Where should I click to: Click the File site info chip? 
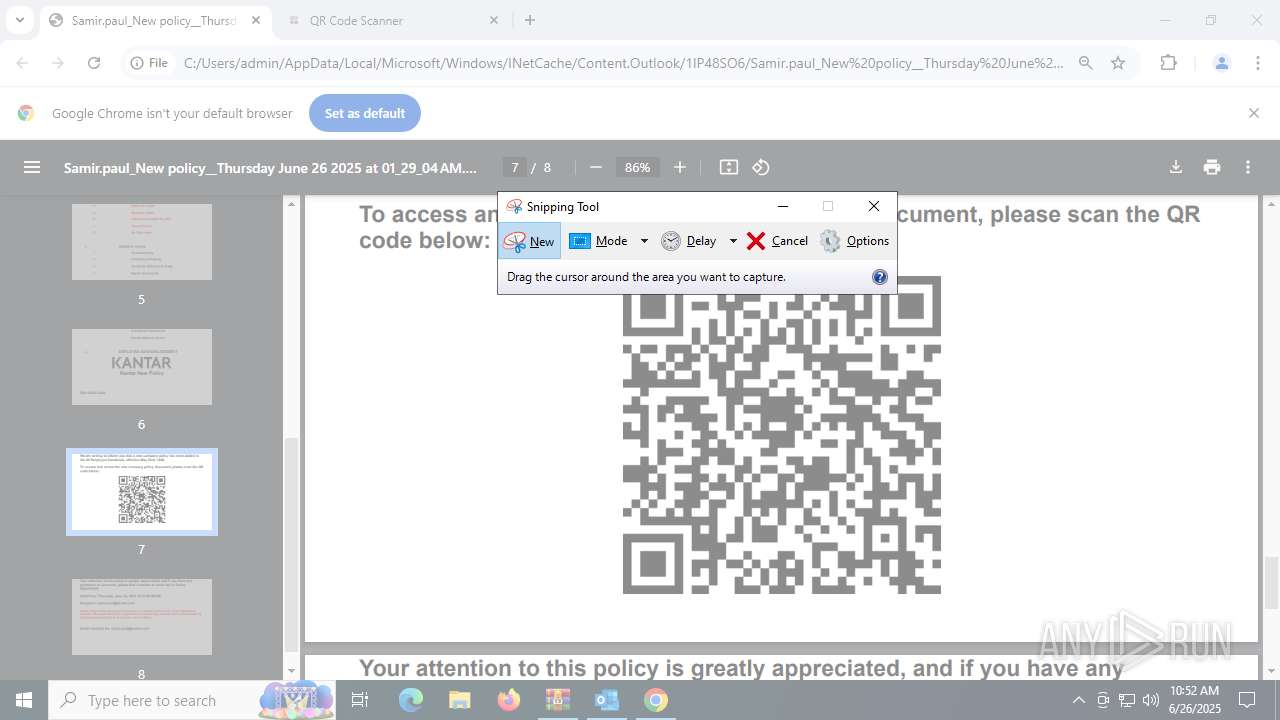click(x=149, y=63)
